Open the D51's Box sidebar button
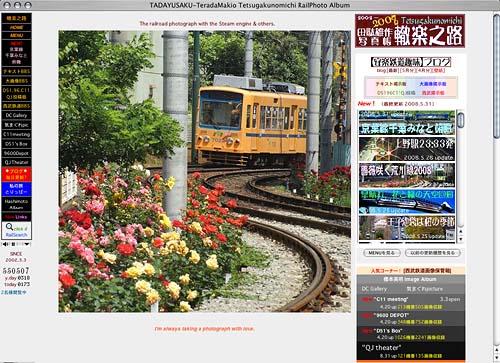Viewport: 500px width, 363px height. point(16,144)
